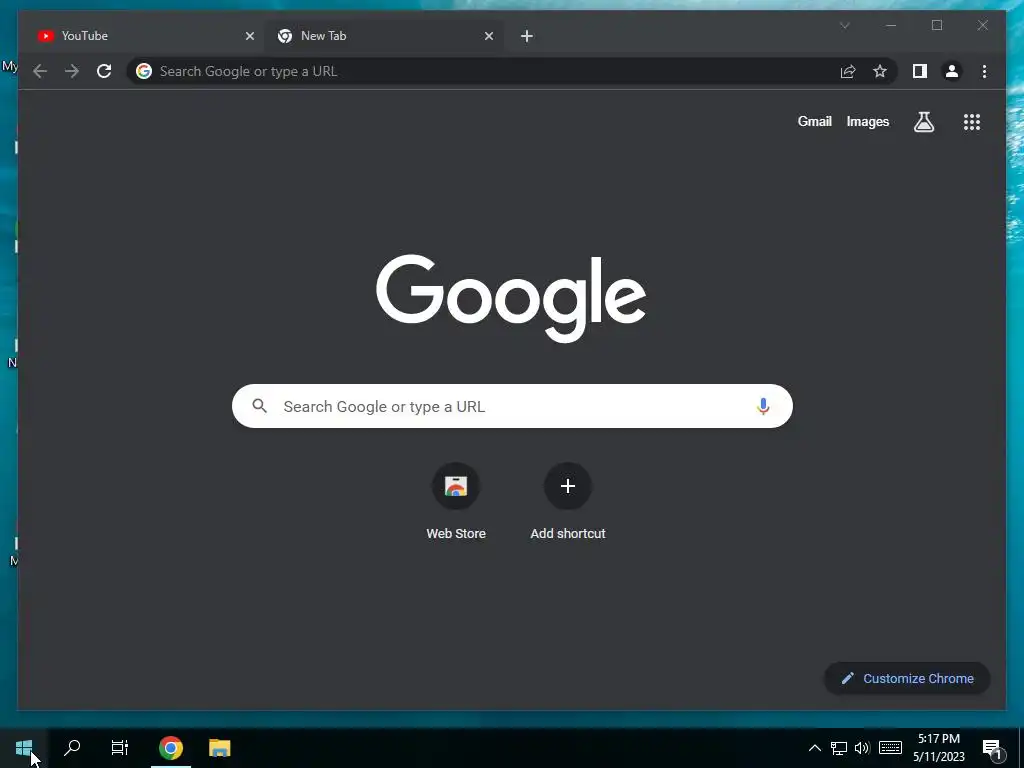Open the Windows Start menu
The image size is (1024, 768).
tap(24, 748)
